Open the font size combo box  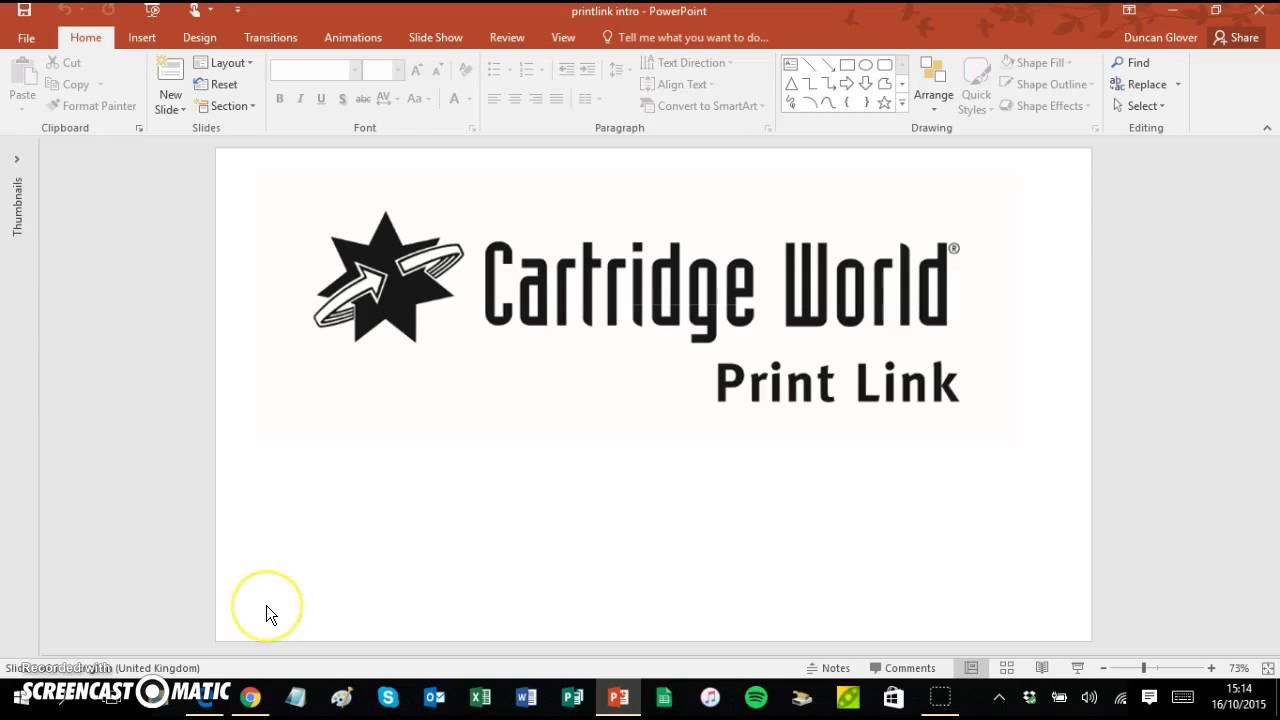click(x=383, y=70)
